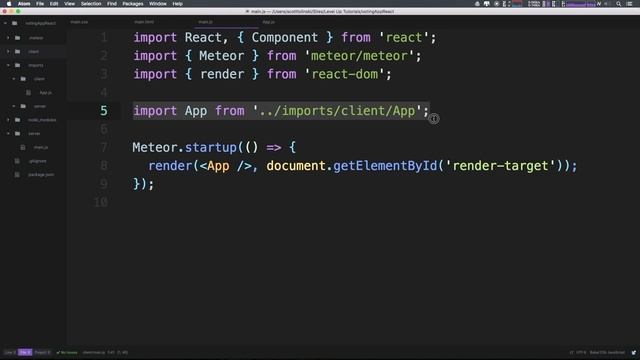Open Notification Center from the menu bar

(630, 4)
